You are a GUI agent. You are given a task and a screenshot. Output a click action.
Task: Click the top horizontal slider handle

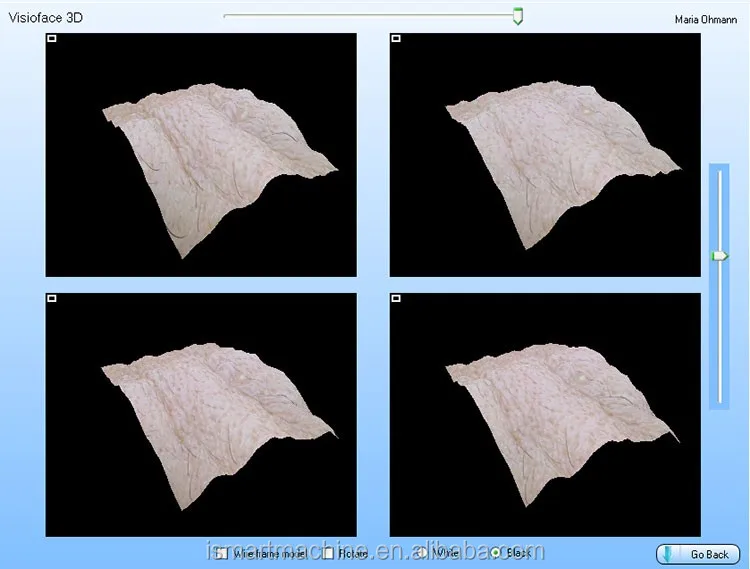tap(517, 16)
